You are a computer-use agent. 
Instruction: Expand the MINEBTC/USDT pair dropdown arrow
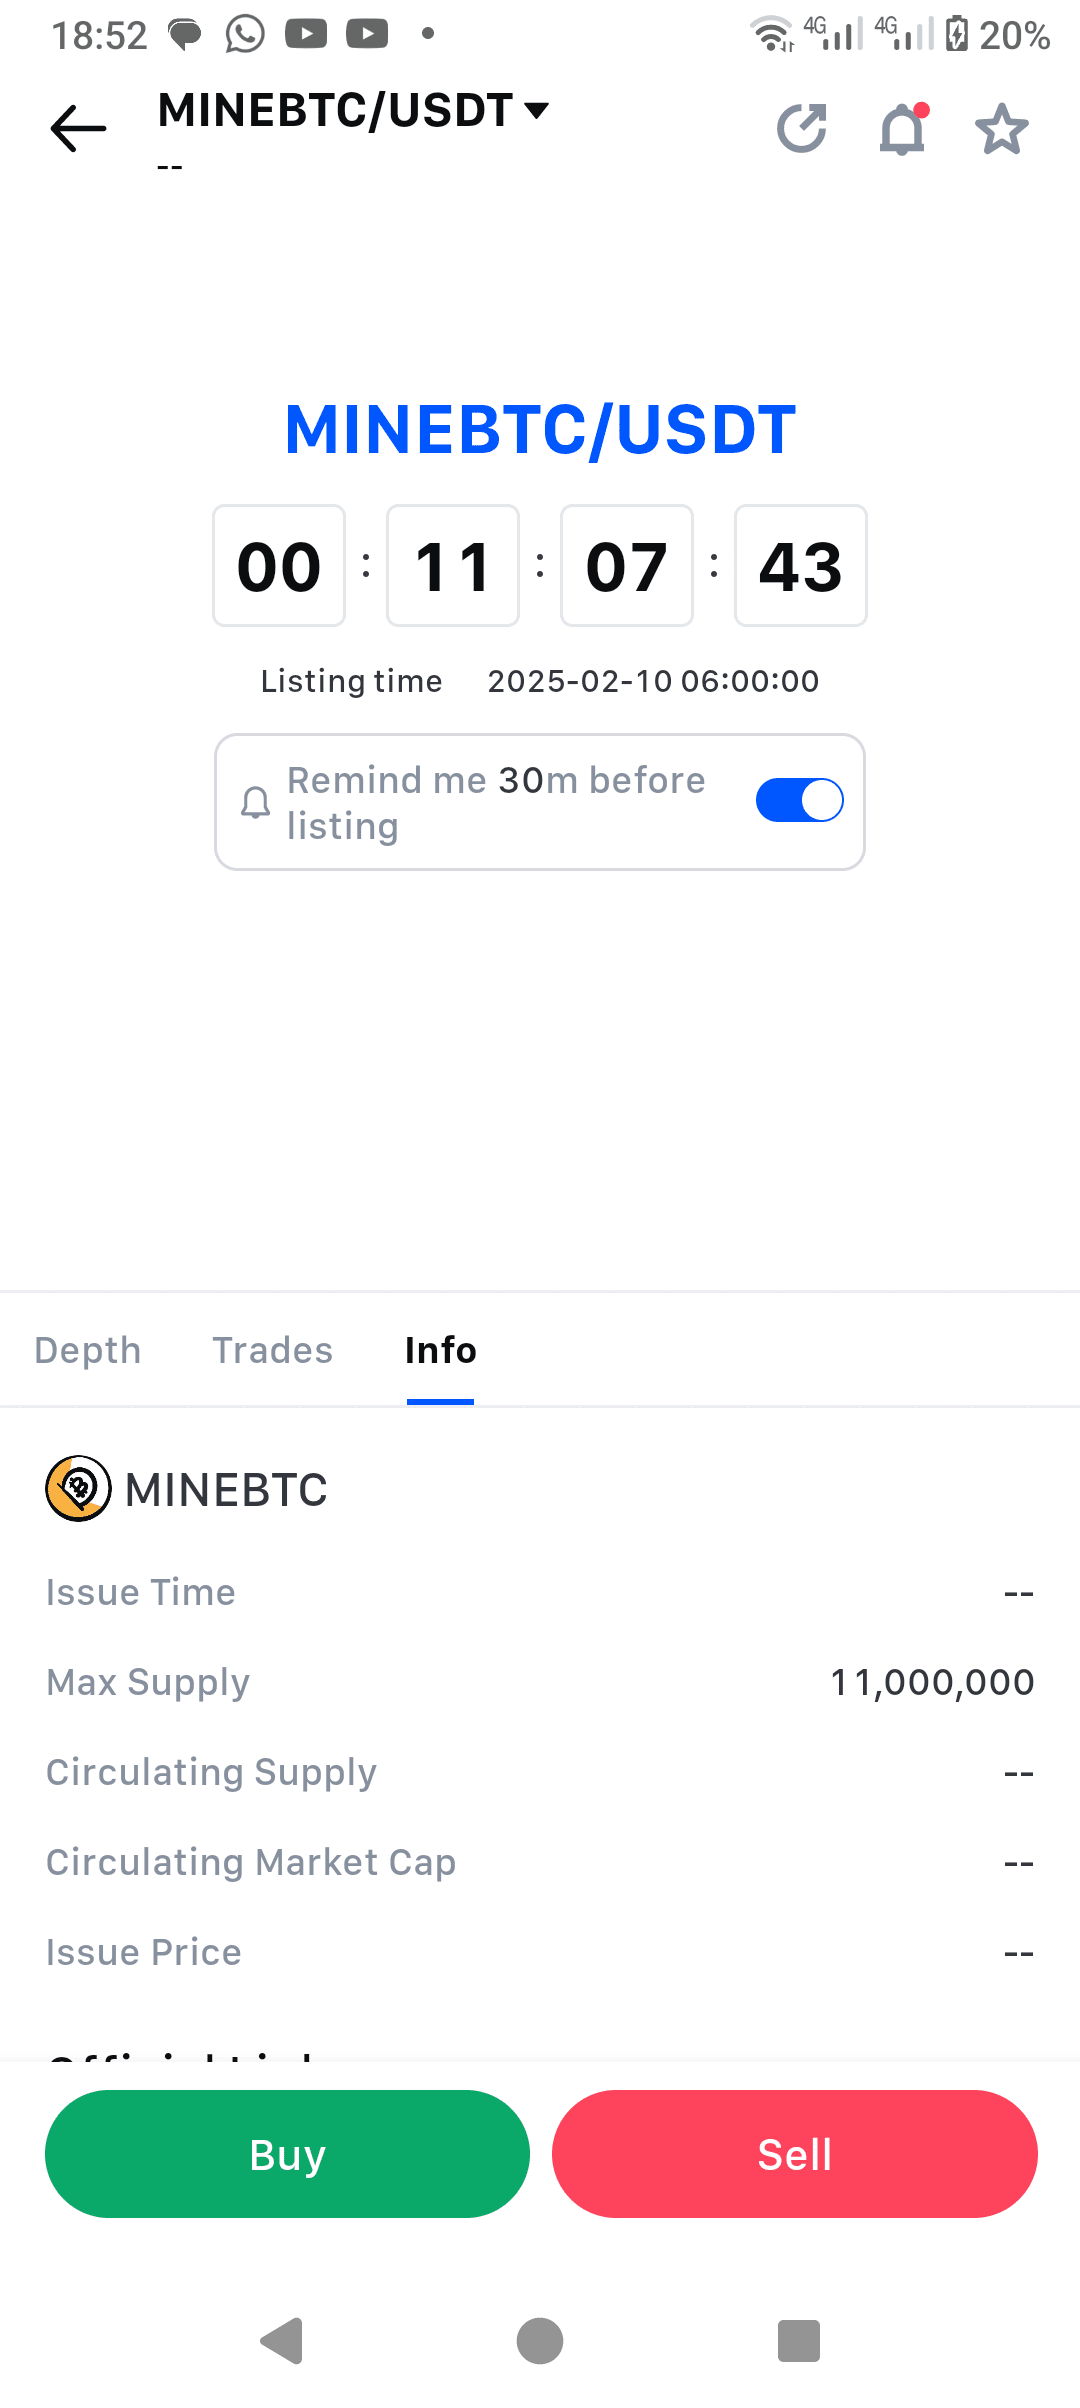[537, 110]
